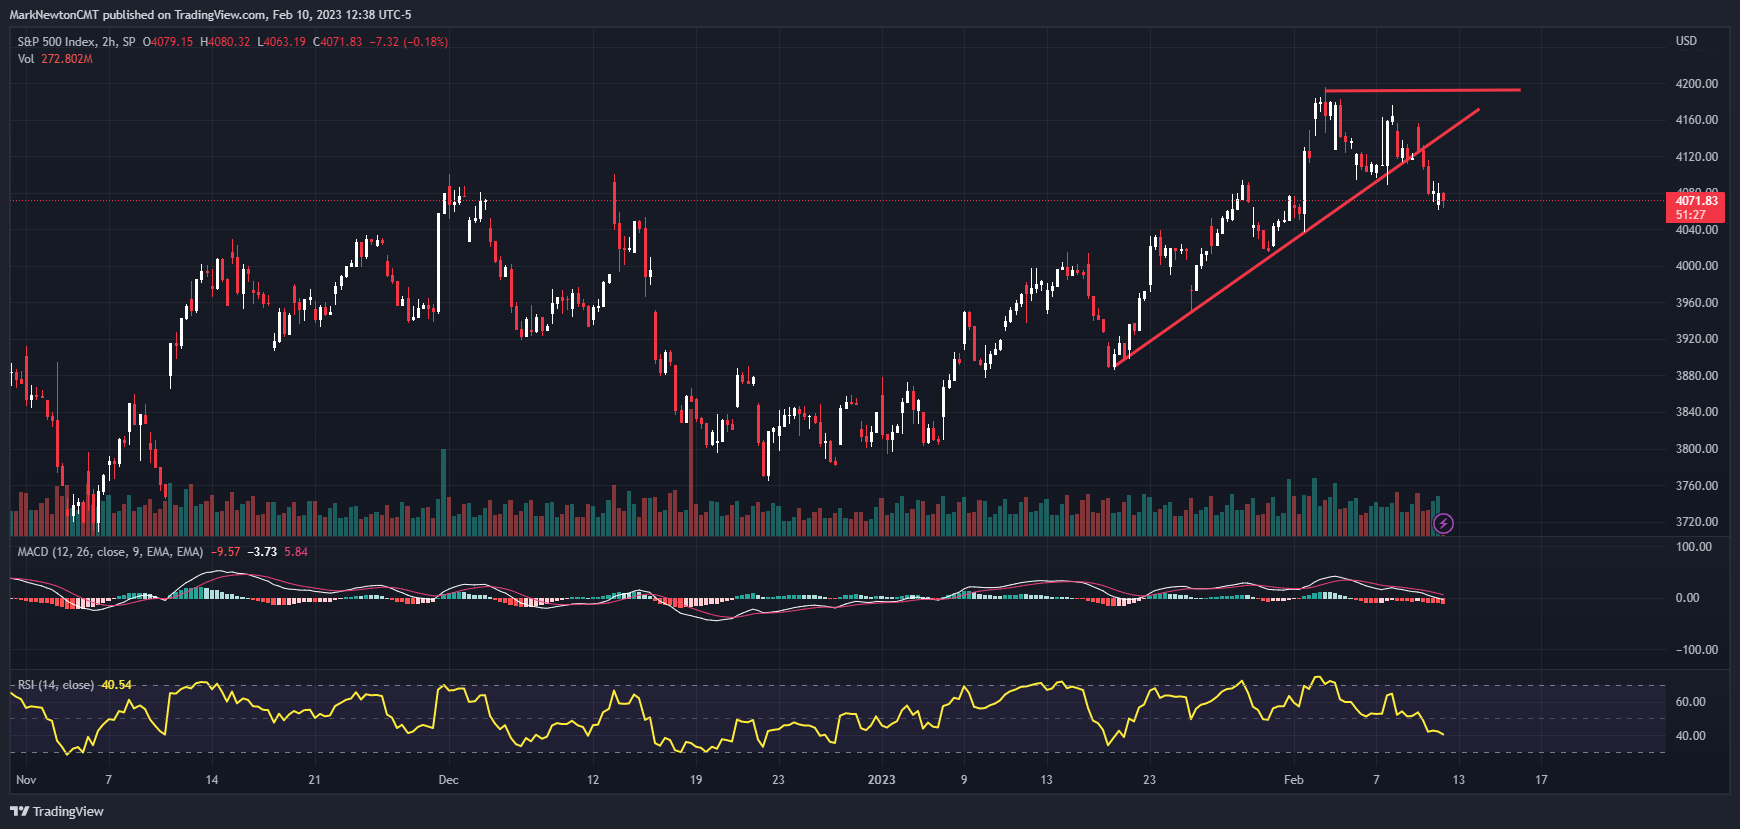This screenshot has height=829, width=1740.
Task: Click the MACD −100.00 axis label
Action: (1697, 650)
